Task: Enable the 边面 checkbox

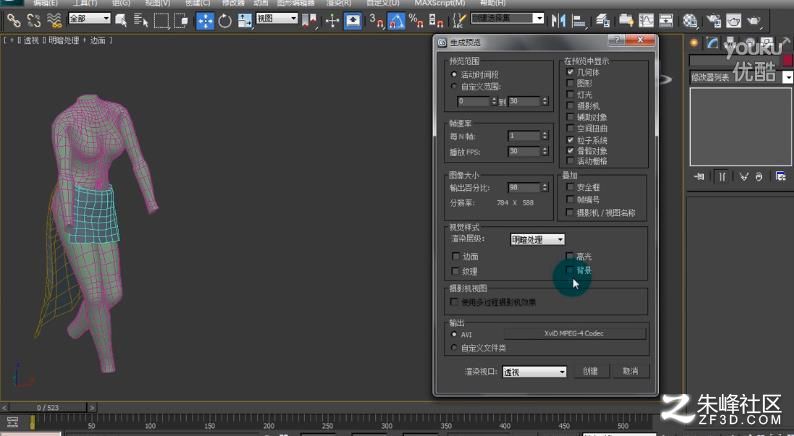Action: 455,256
